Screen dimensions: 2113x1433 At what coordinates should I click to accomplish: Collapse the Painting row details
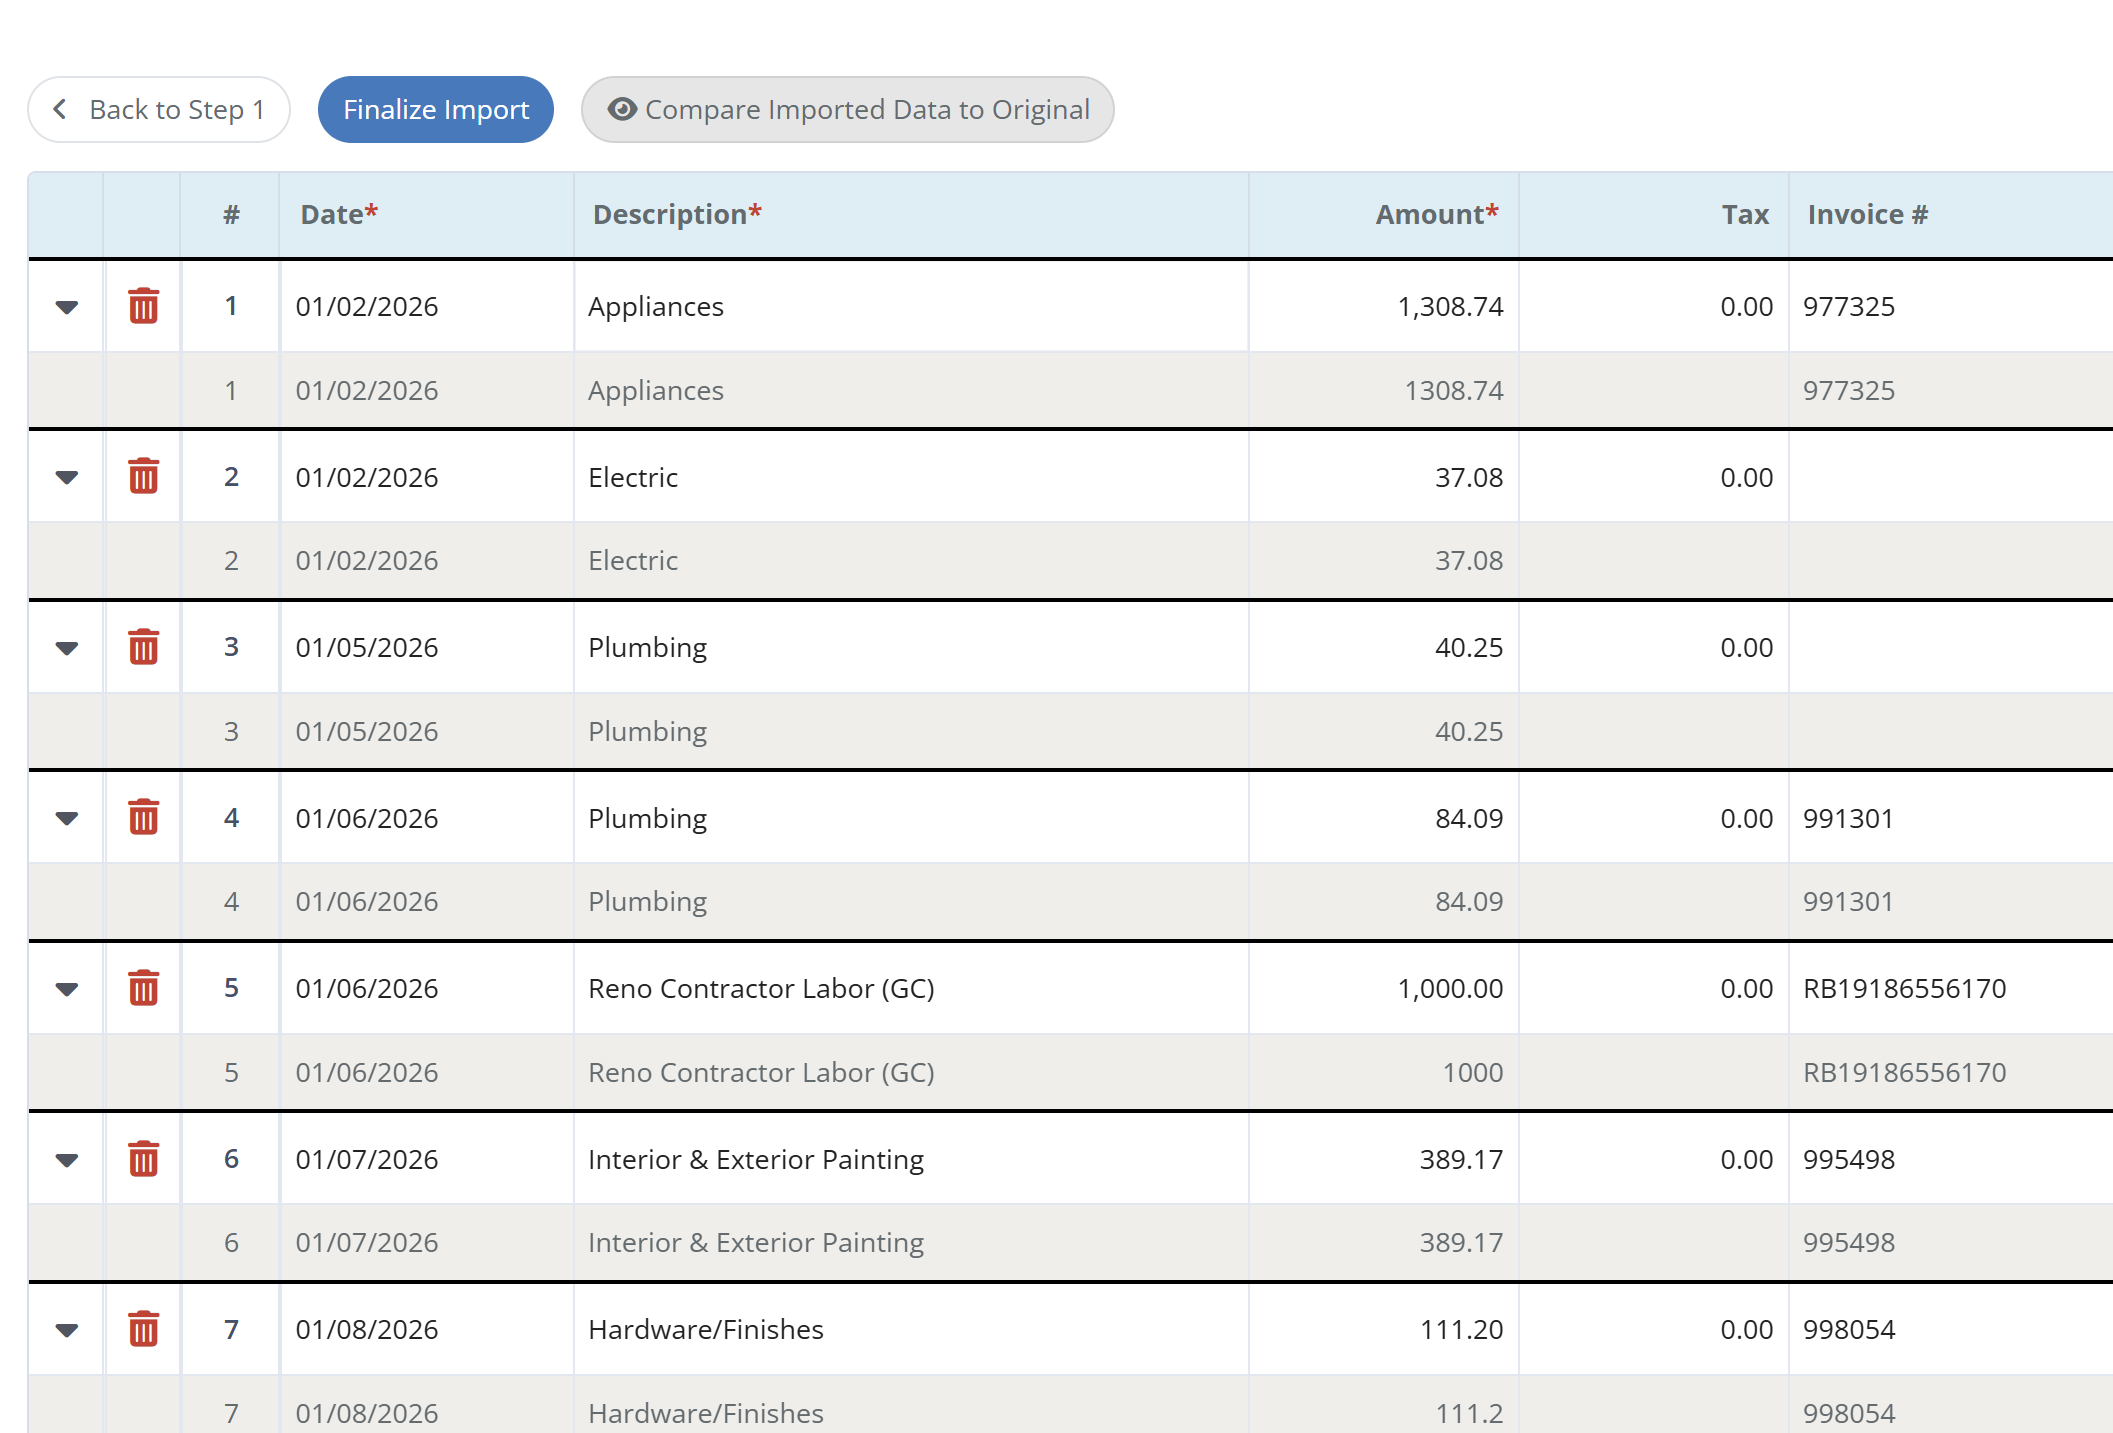[x=66, y=1159]
